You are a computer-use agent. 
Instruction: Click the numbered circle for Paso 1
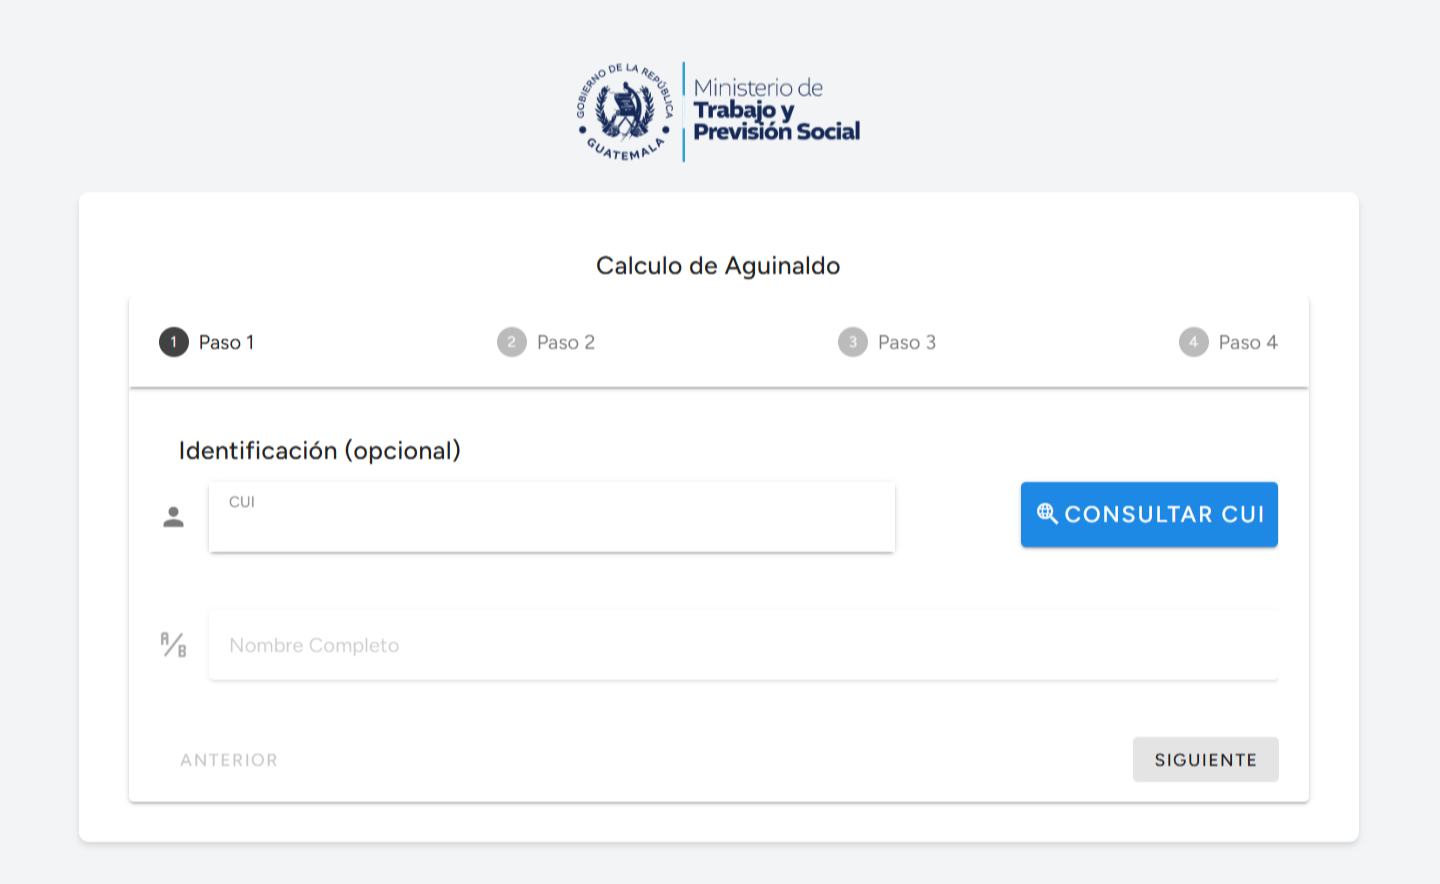pos(172,342)
